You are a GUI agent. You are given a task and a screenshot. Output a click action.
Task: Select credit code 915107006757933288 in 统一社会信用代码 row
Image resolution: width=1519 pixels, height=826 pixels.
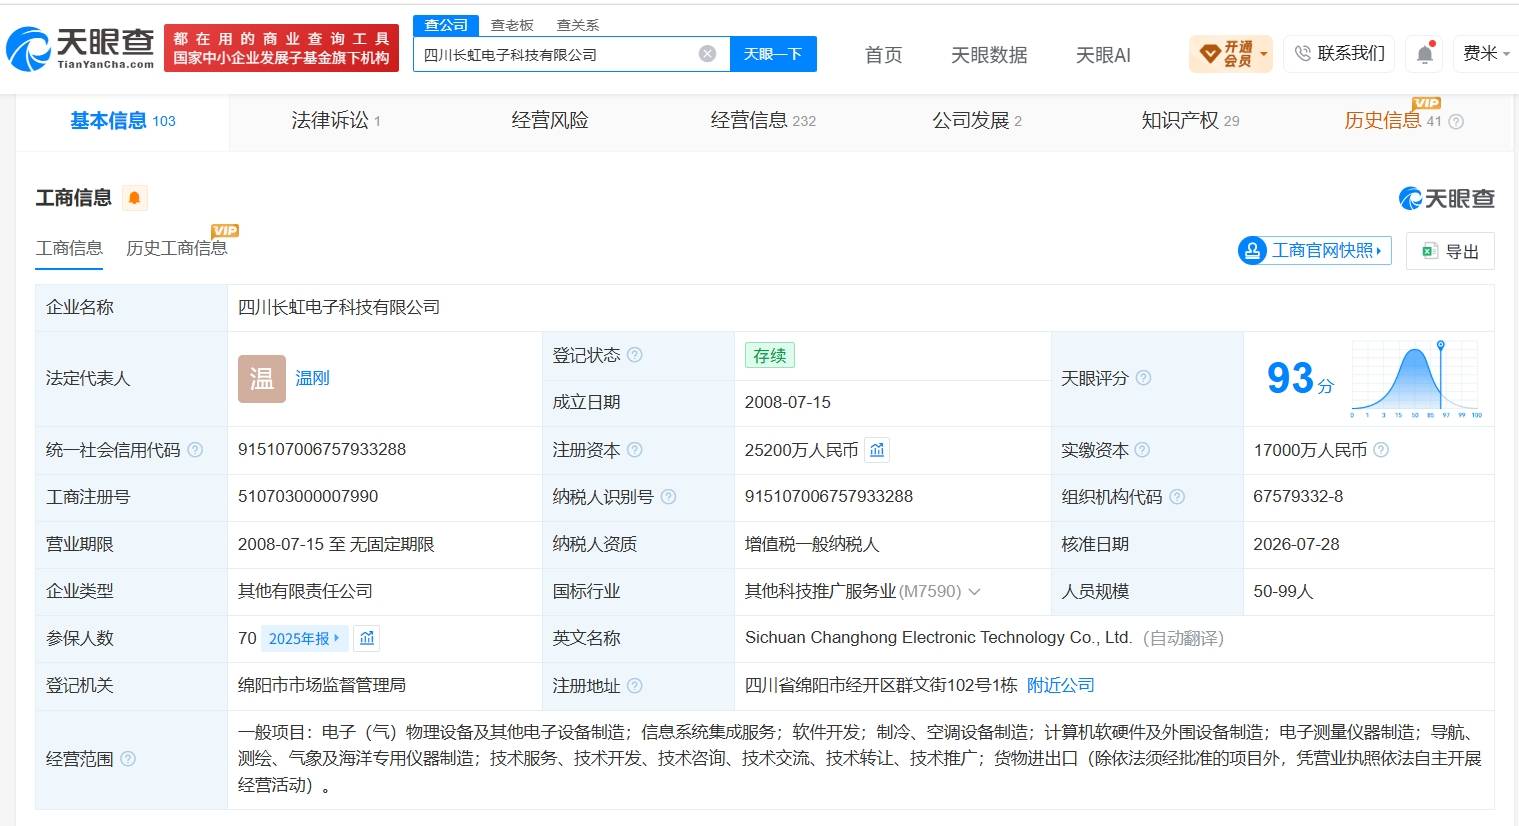[322, 450]
